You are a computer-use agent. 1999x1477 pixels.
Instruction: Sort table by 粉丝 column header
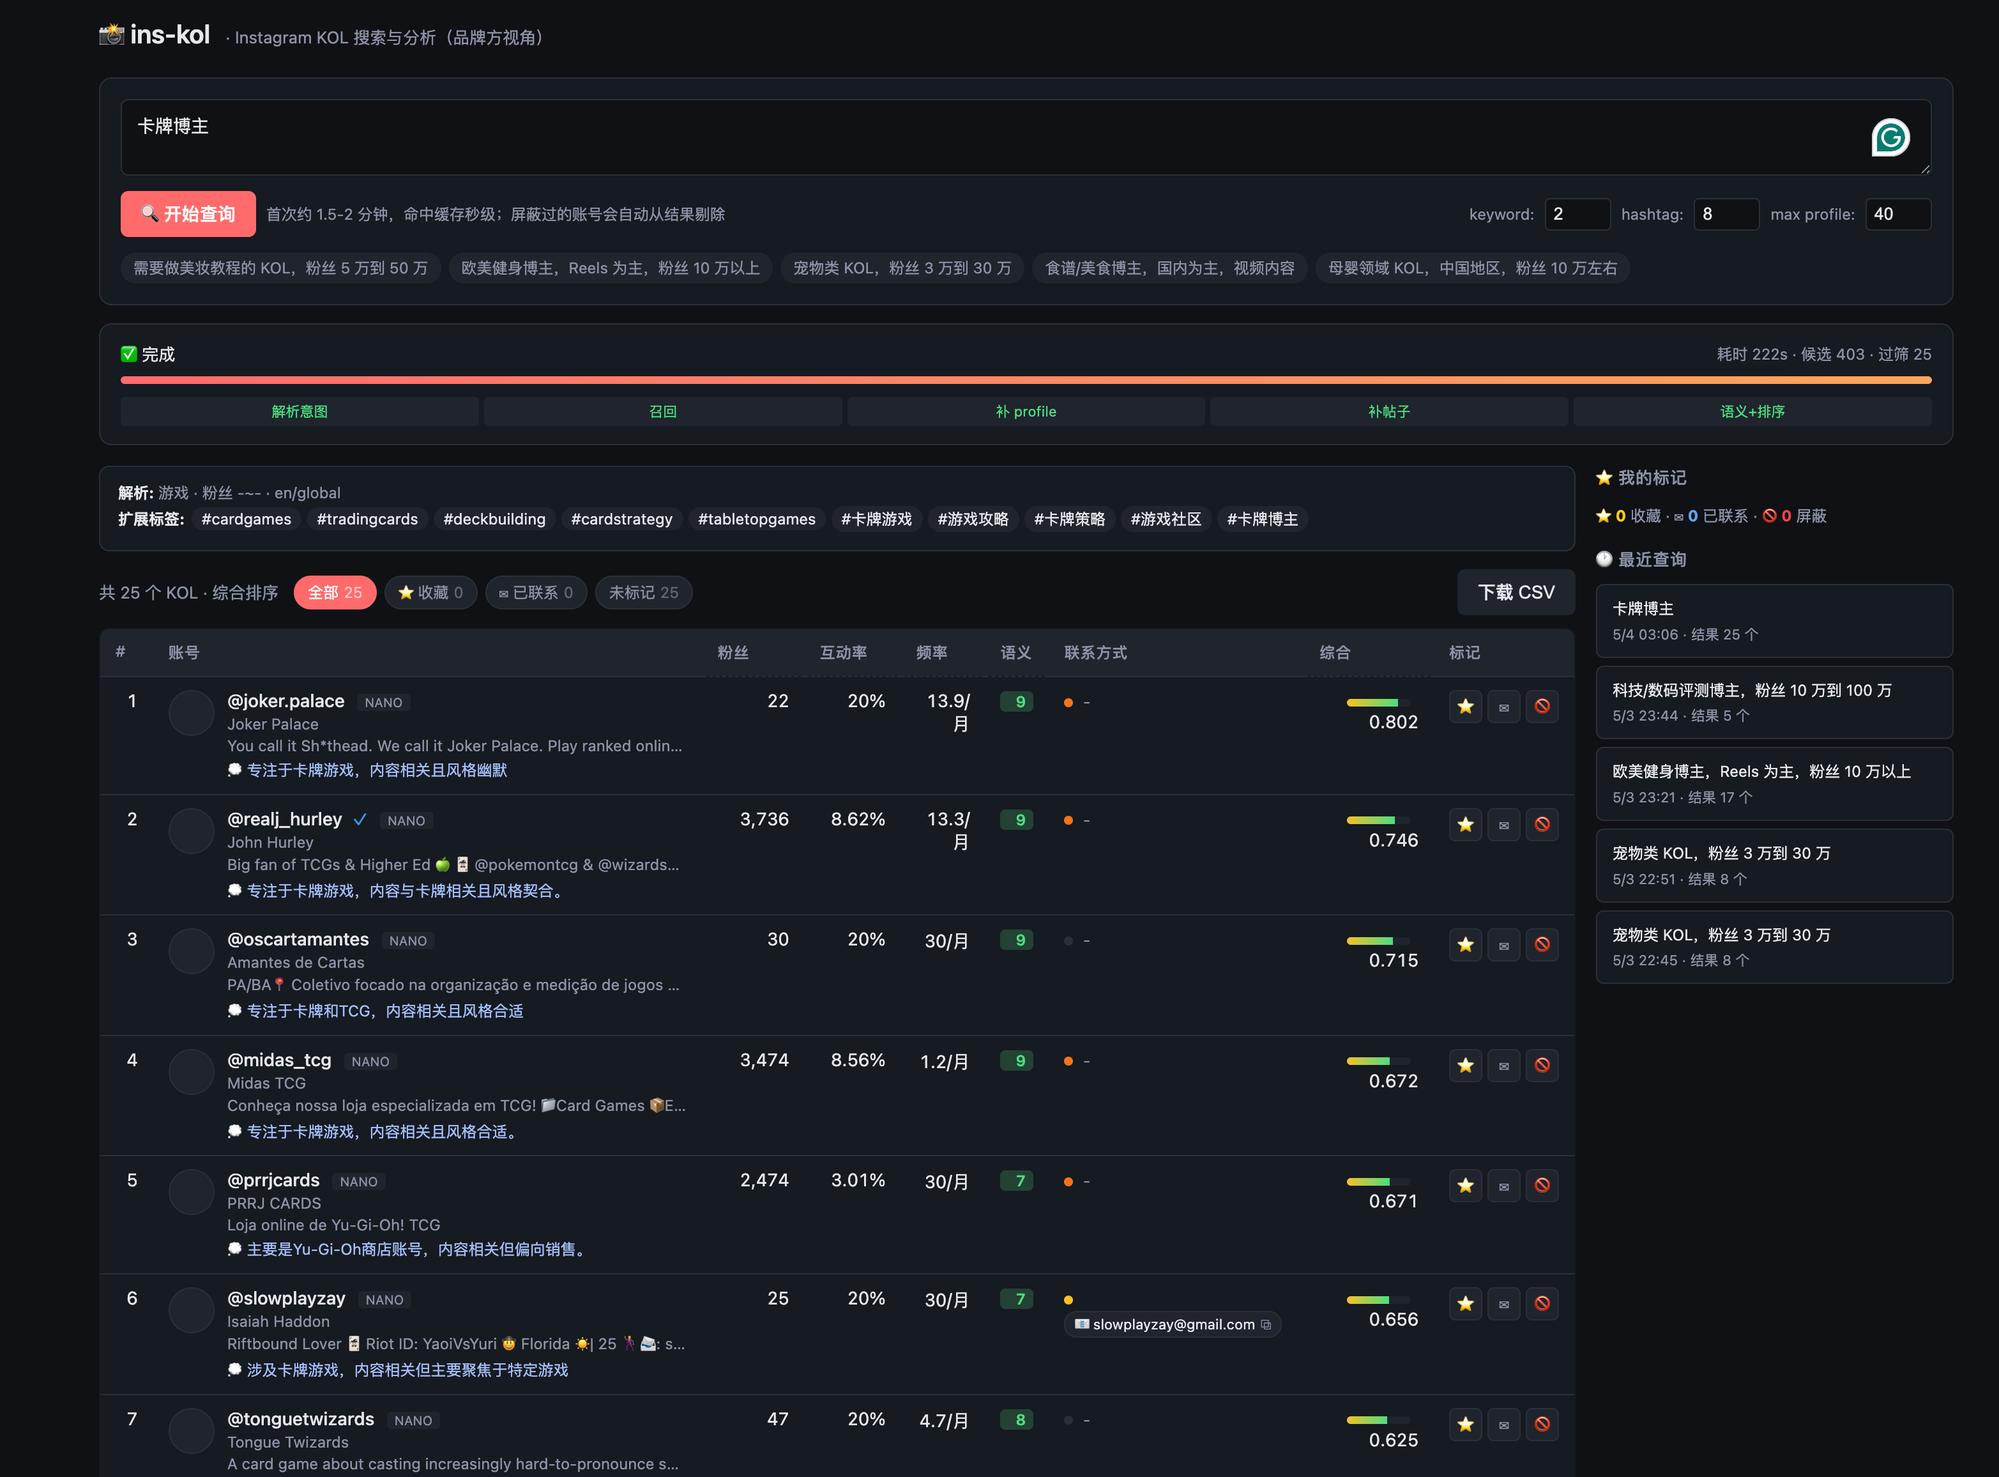click(733, 652)
